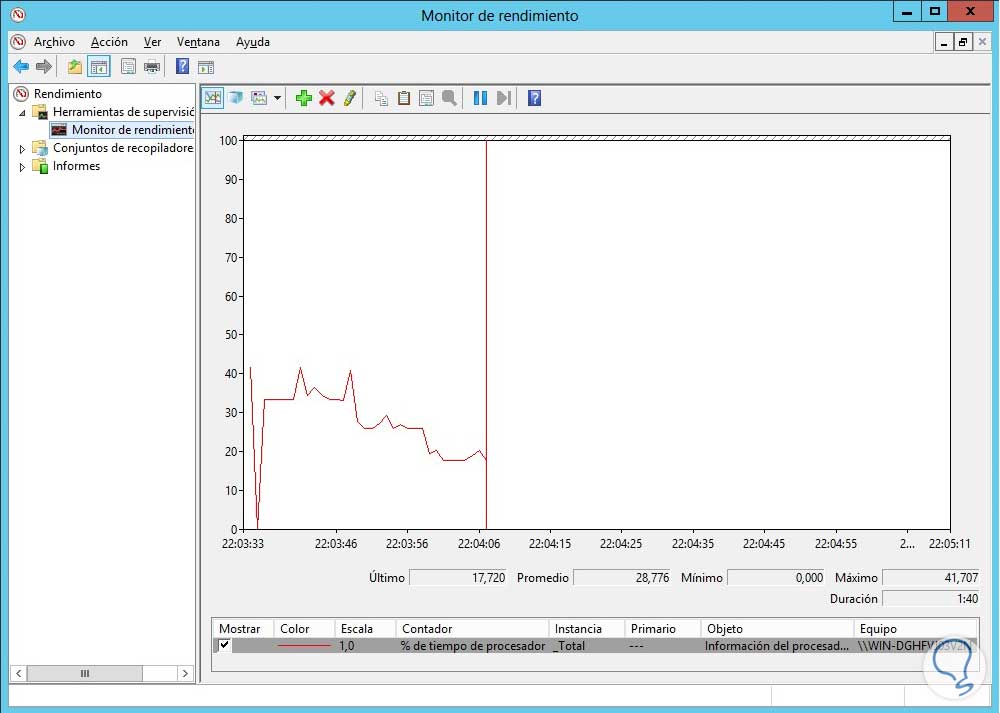
Task: Click the change graph type icon
Action: pyautogui.click(x=259, y=98)
